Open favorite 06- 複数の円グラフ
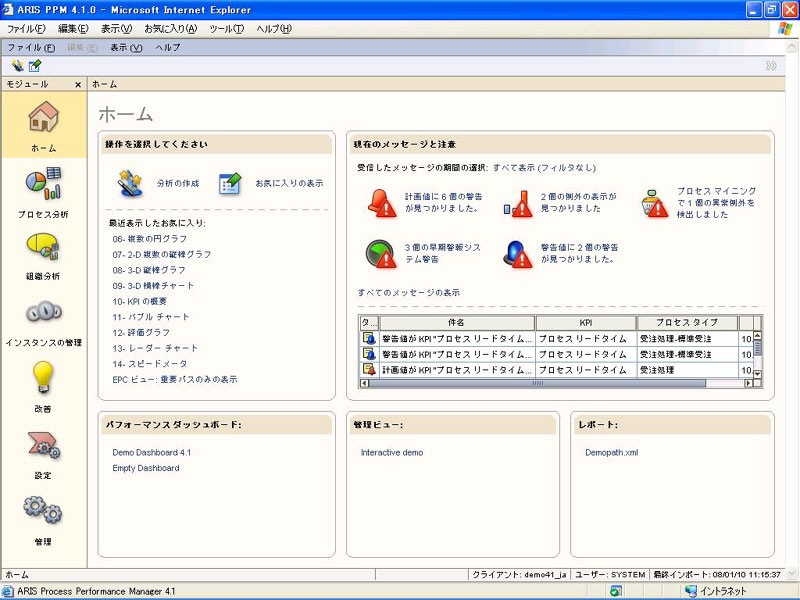 tap(149, 238)
